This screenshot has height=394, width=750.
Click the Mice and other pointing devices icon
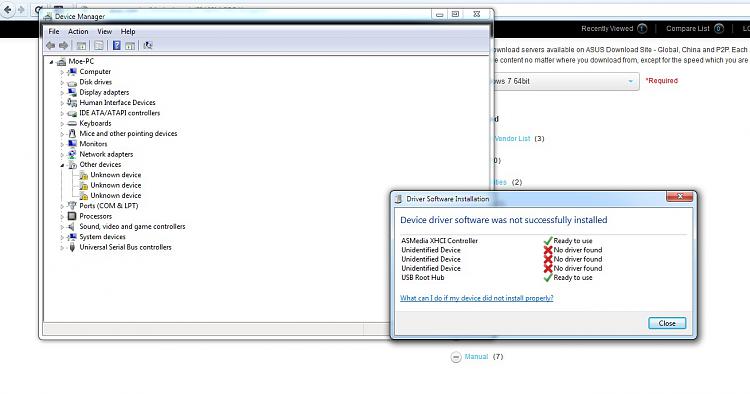pos(72,133)
